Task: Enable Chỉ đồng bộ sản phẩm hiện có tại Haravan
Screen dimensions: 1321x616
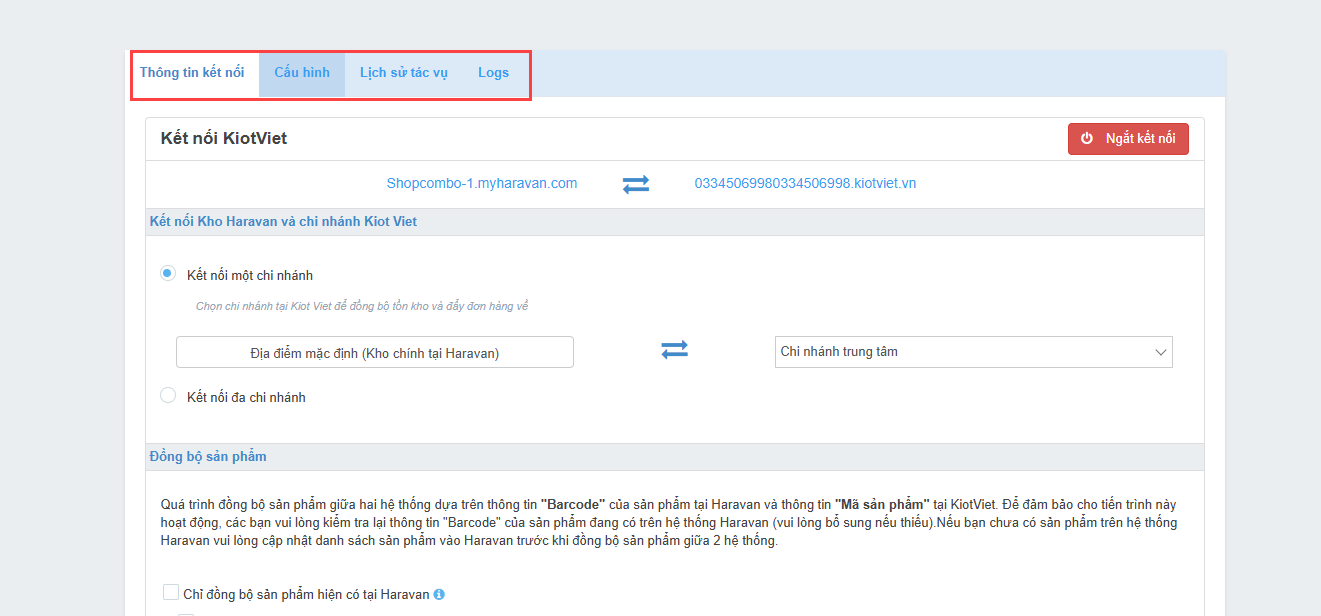Action: [x=171, y=592]
